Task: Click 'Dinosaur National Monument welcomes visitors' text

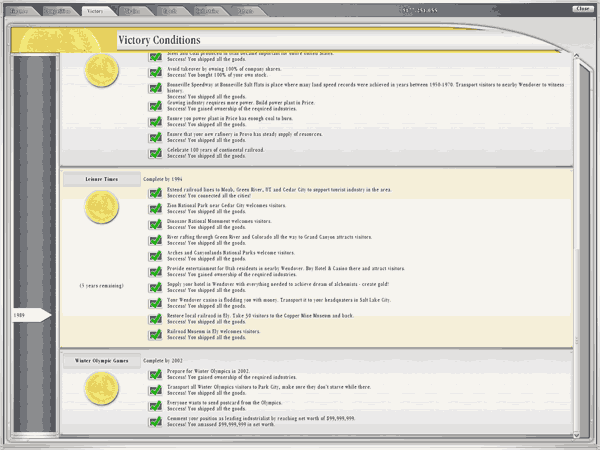Action: click(219, 221)
